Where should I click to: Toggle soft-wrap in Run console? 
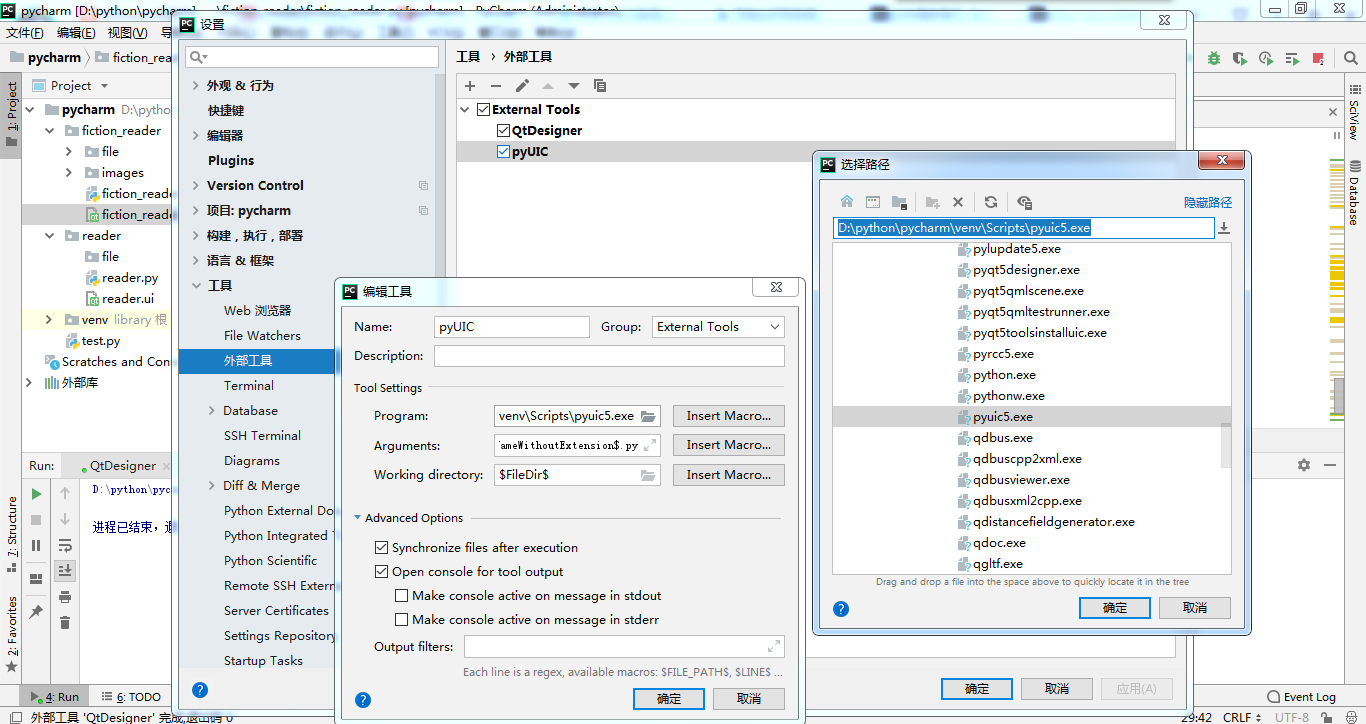click(x=65, y=545)
